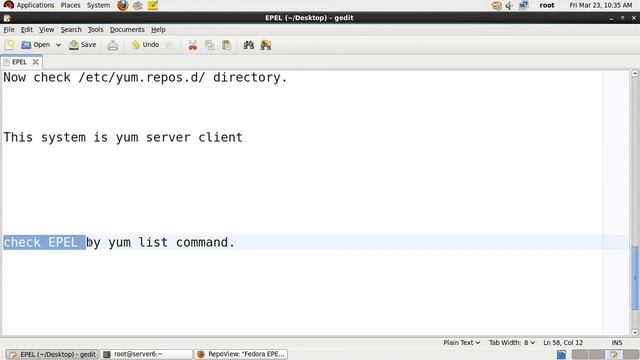Click the scrollbar up arrow
640x360 pixels.
point(635,74)
